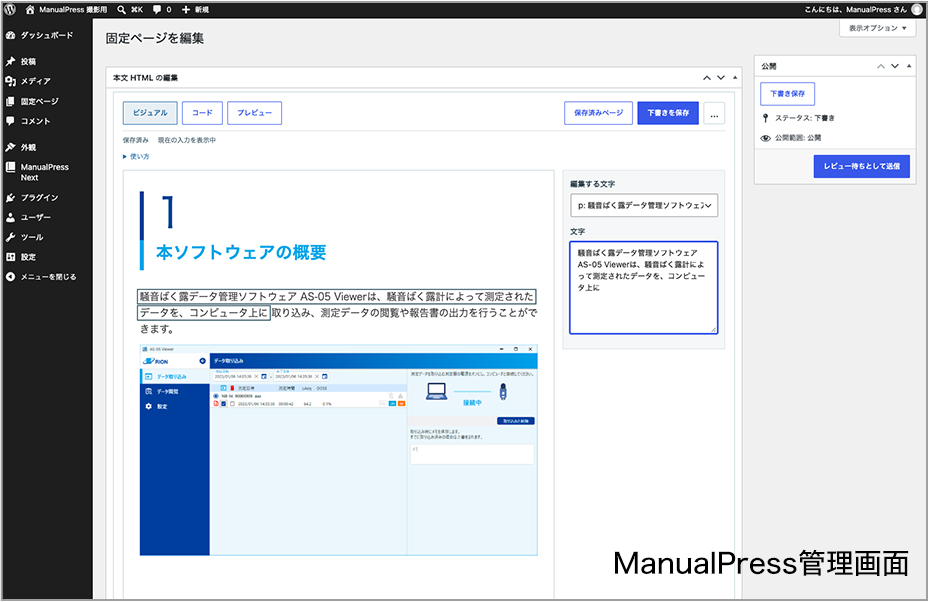
Task: Move 本文 HTML の編集 panel up
Action: [707, 78]
